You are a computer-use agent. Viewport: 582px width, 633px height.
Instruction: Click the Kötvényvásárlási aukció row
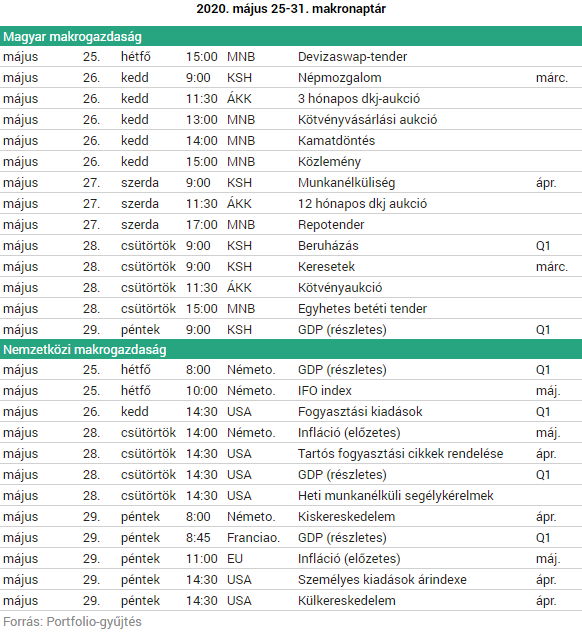(x=291, y=119)
